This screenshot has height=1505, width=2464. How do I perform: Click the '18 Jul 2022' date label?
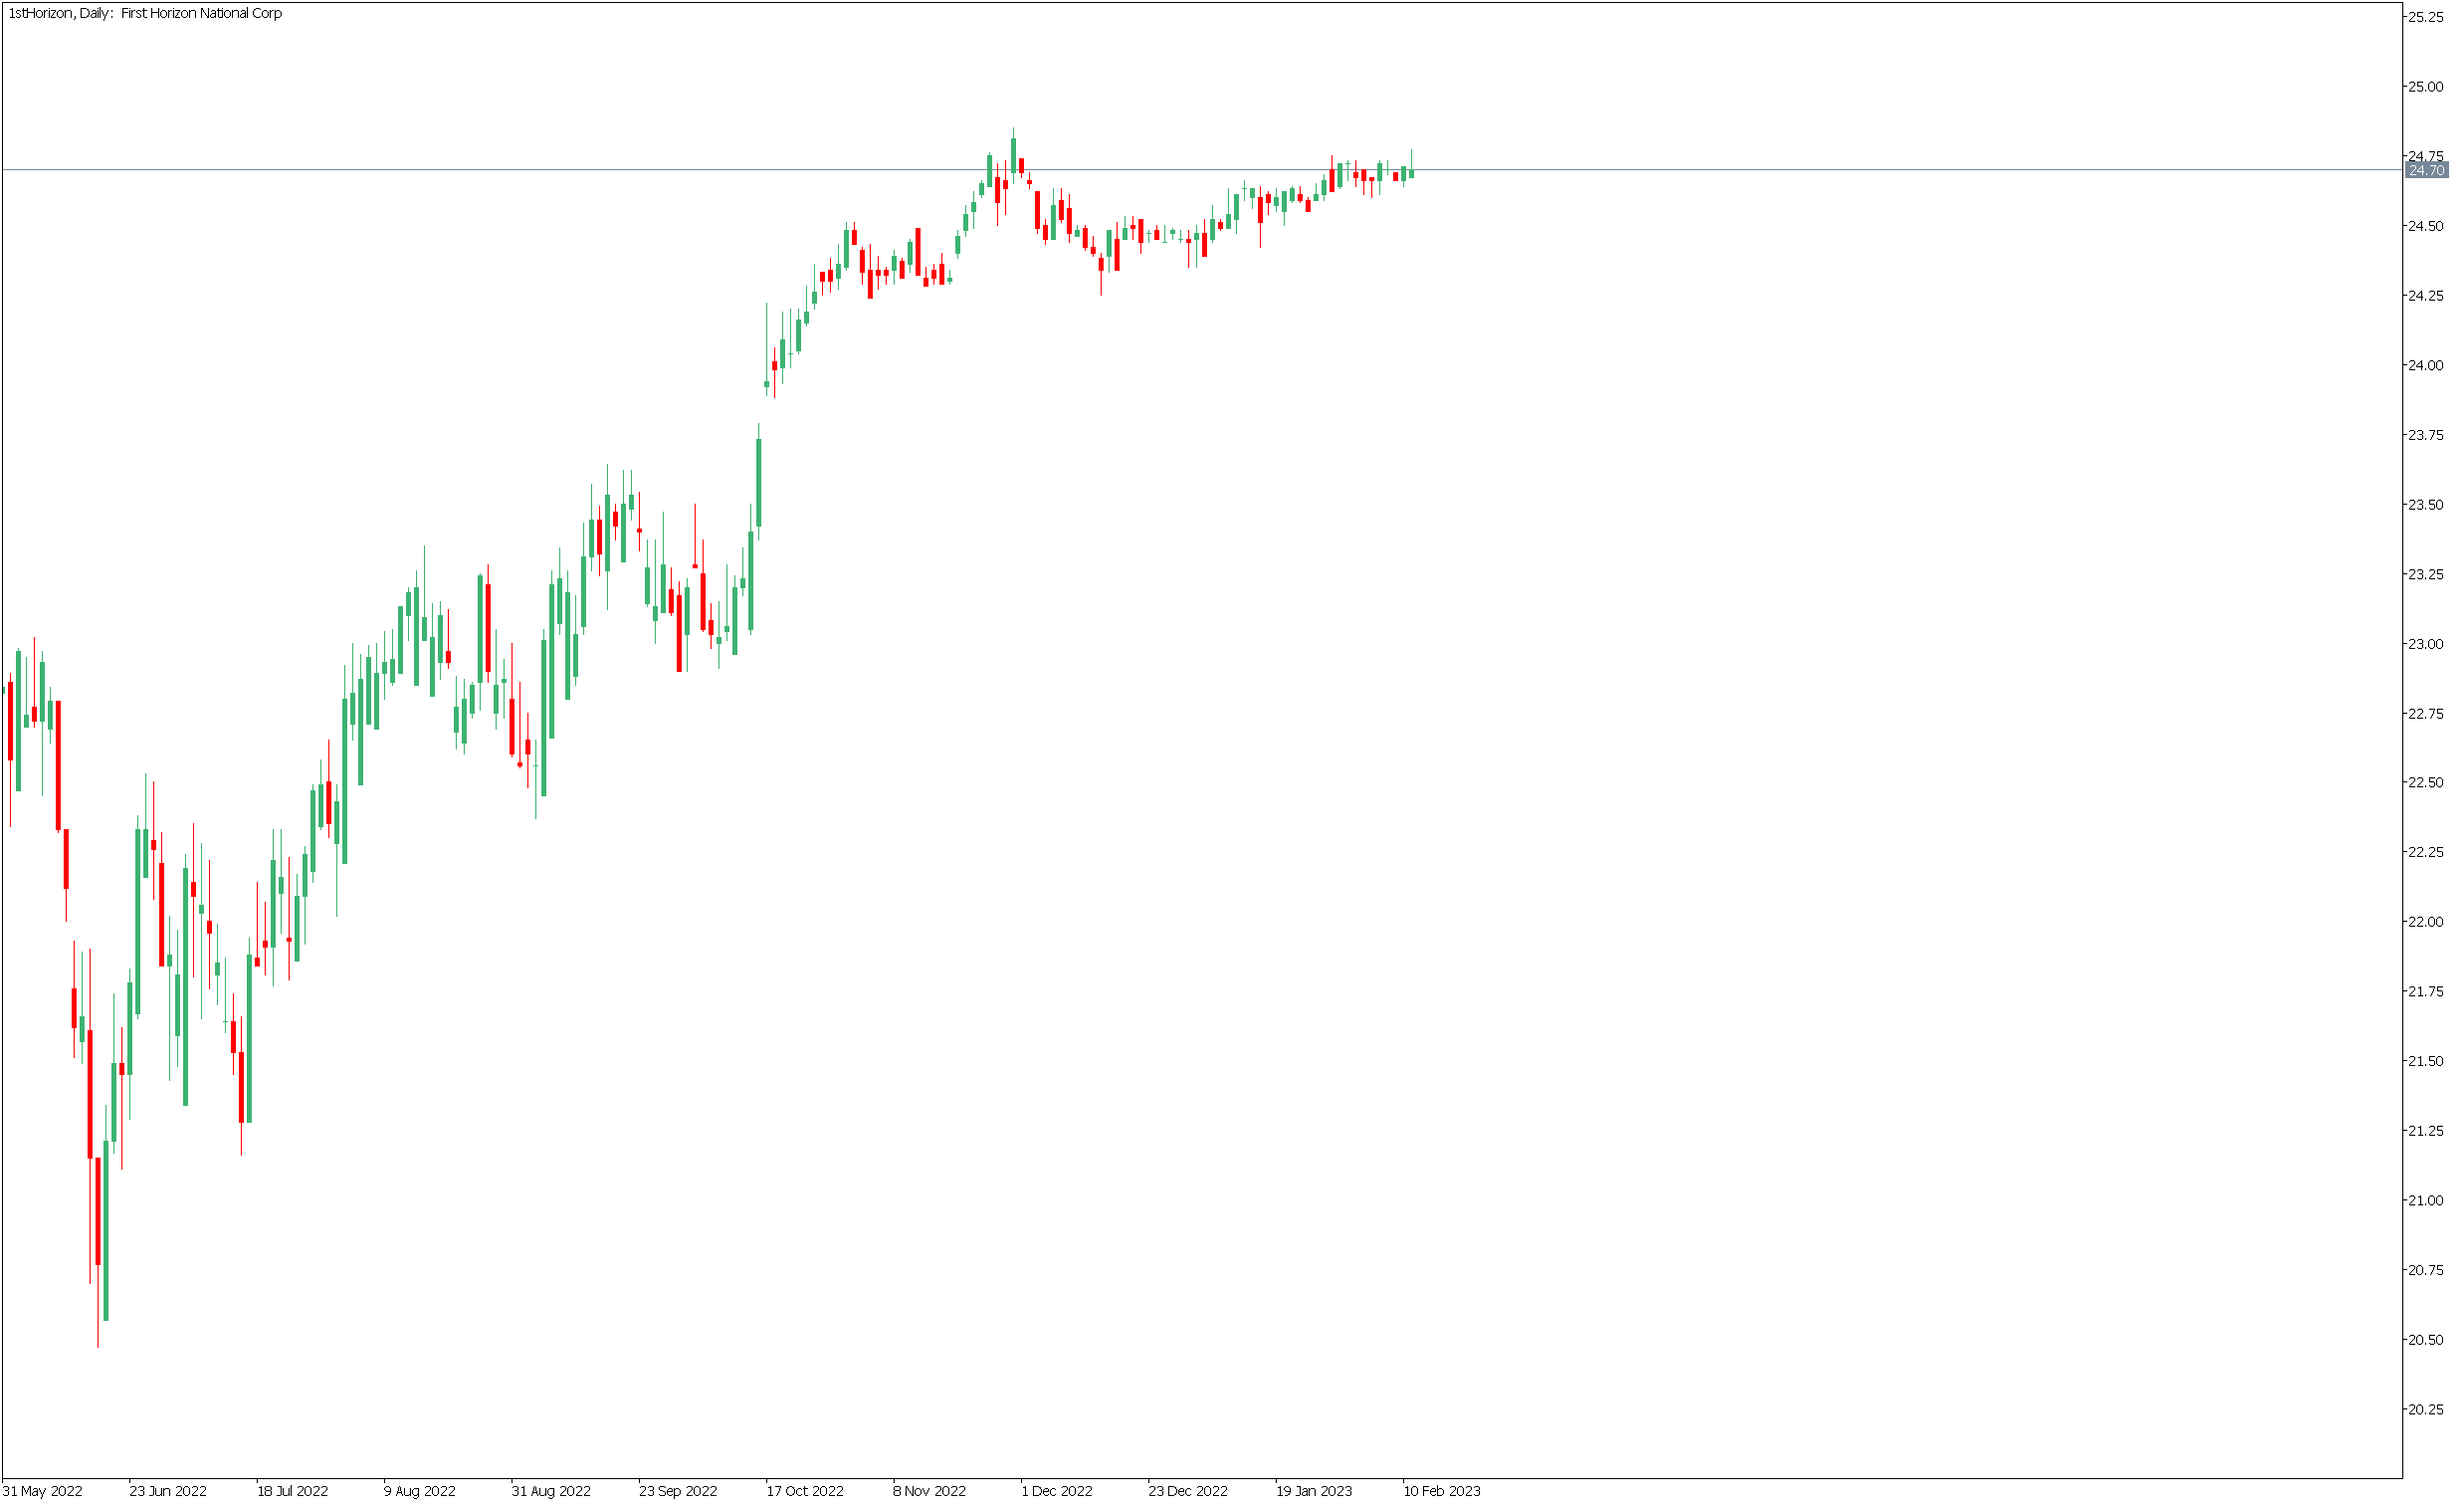[294, 1493]
